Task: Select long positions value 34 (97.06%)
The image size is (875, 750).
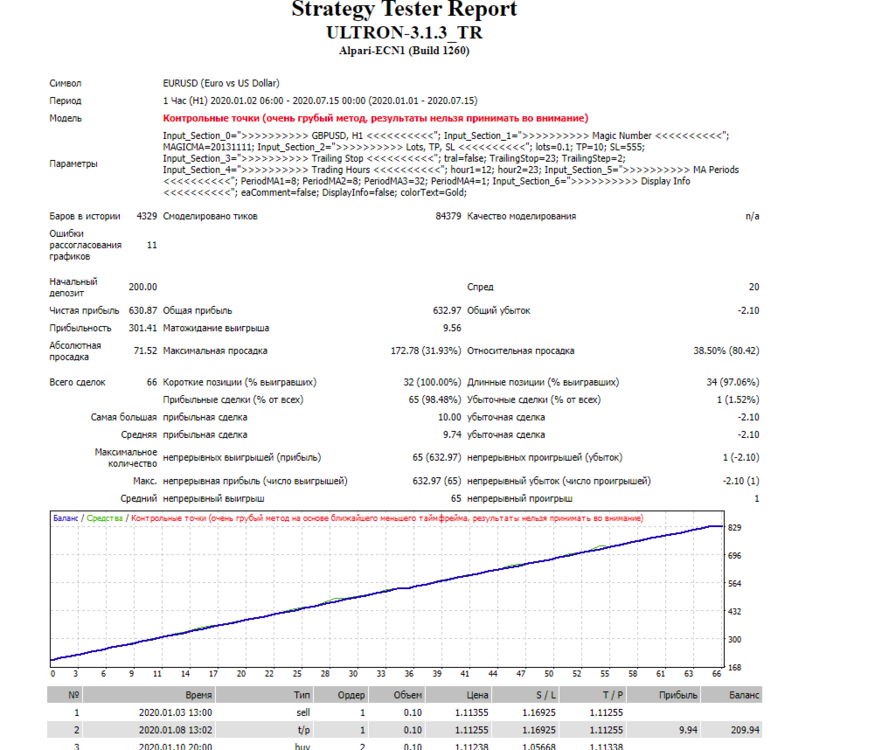Action: (x=733, y=382)
